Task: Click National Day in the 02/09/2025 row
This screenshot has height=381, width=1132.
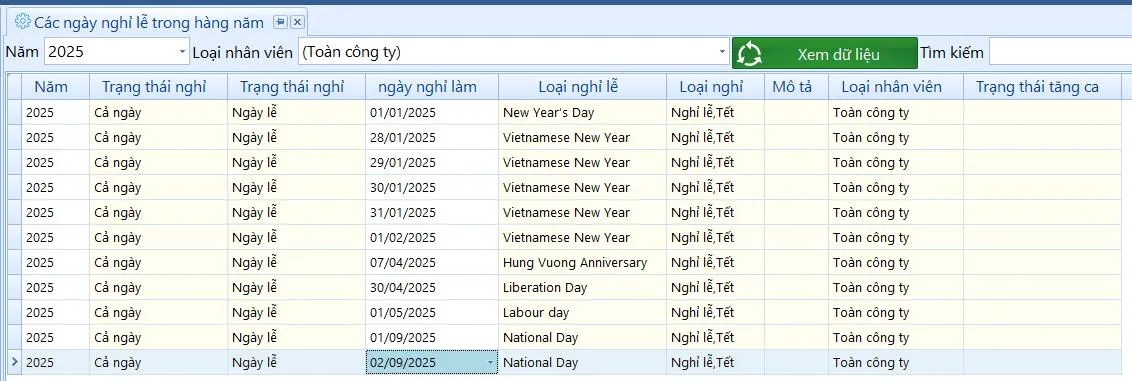Action: [x=583, y=362]
